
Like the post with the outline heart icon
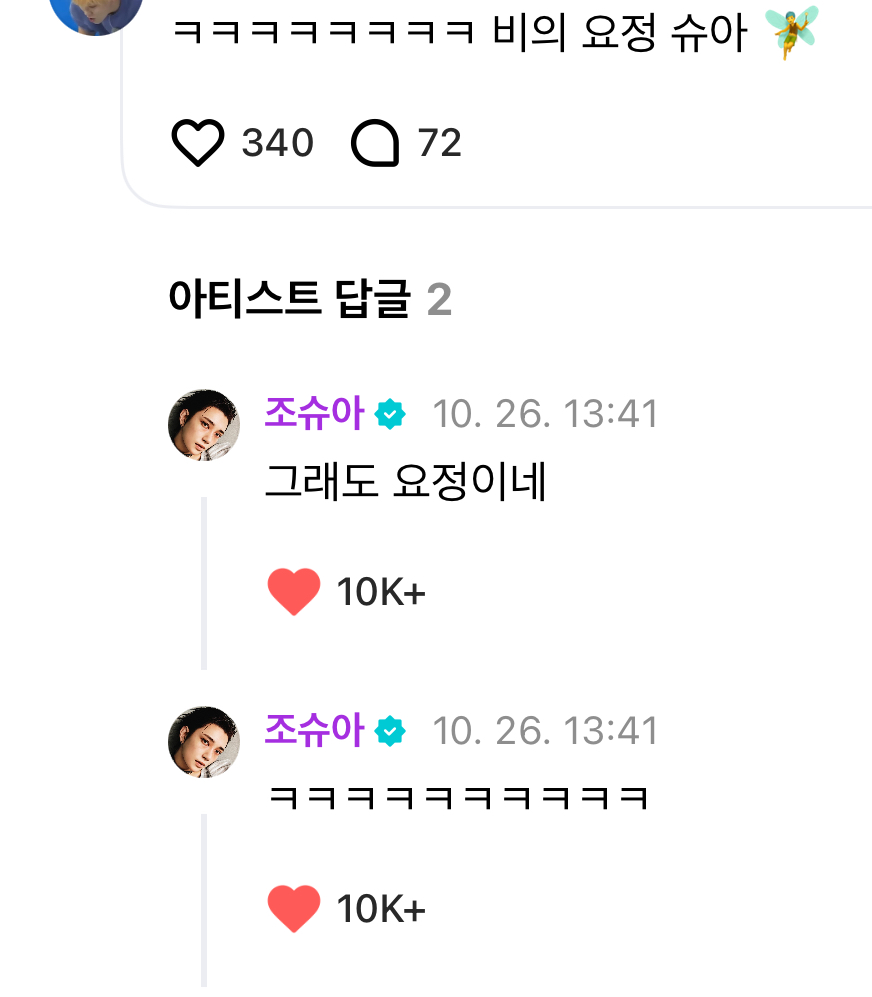click(x=198, y=144)
